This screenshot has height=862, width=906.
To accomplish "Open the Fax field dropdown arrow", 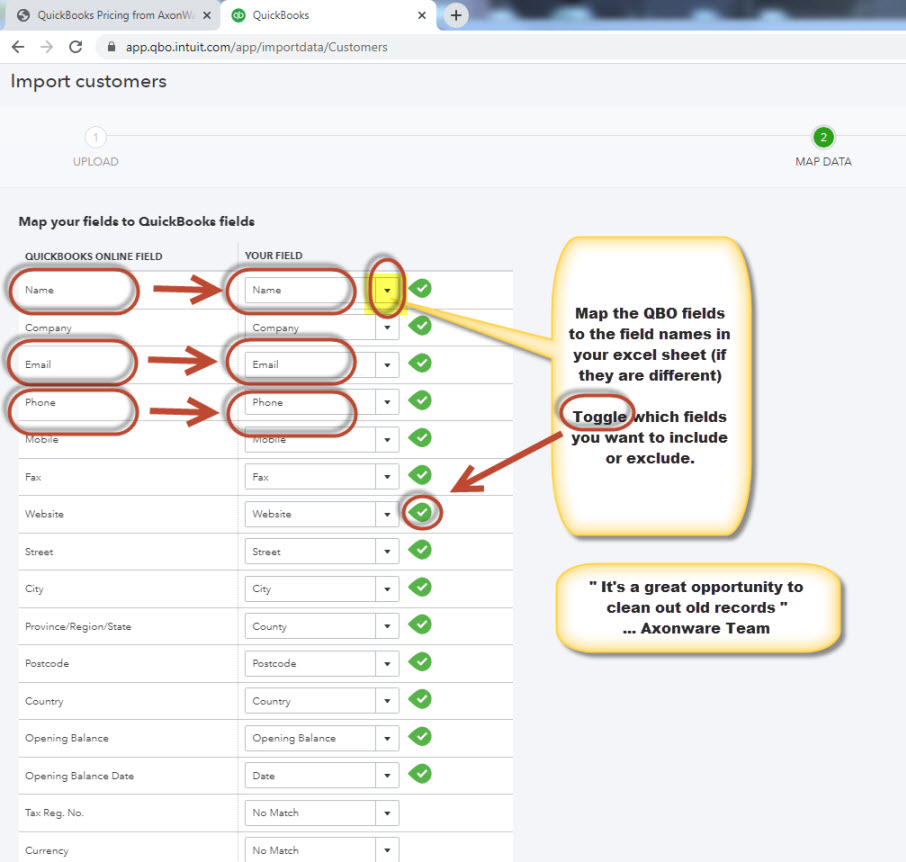I will [x=387, y=477].
